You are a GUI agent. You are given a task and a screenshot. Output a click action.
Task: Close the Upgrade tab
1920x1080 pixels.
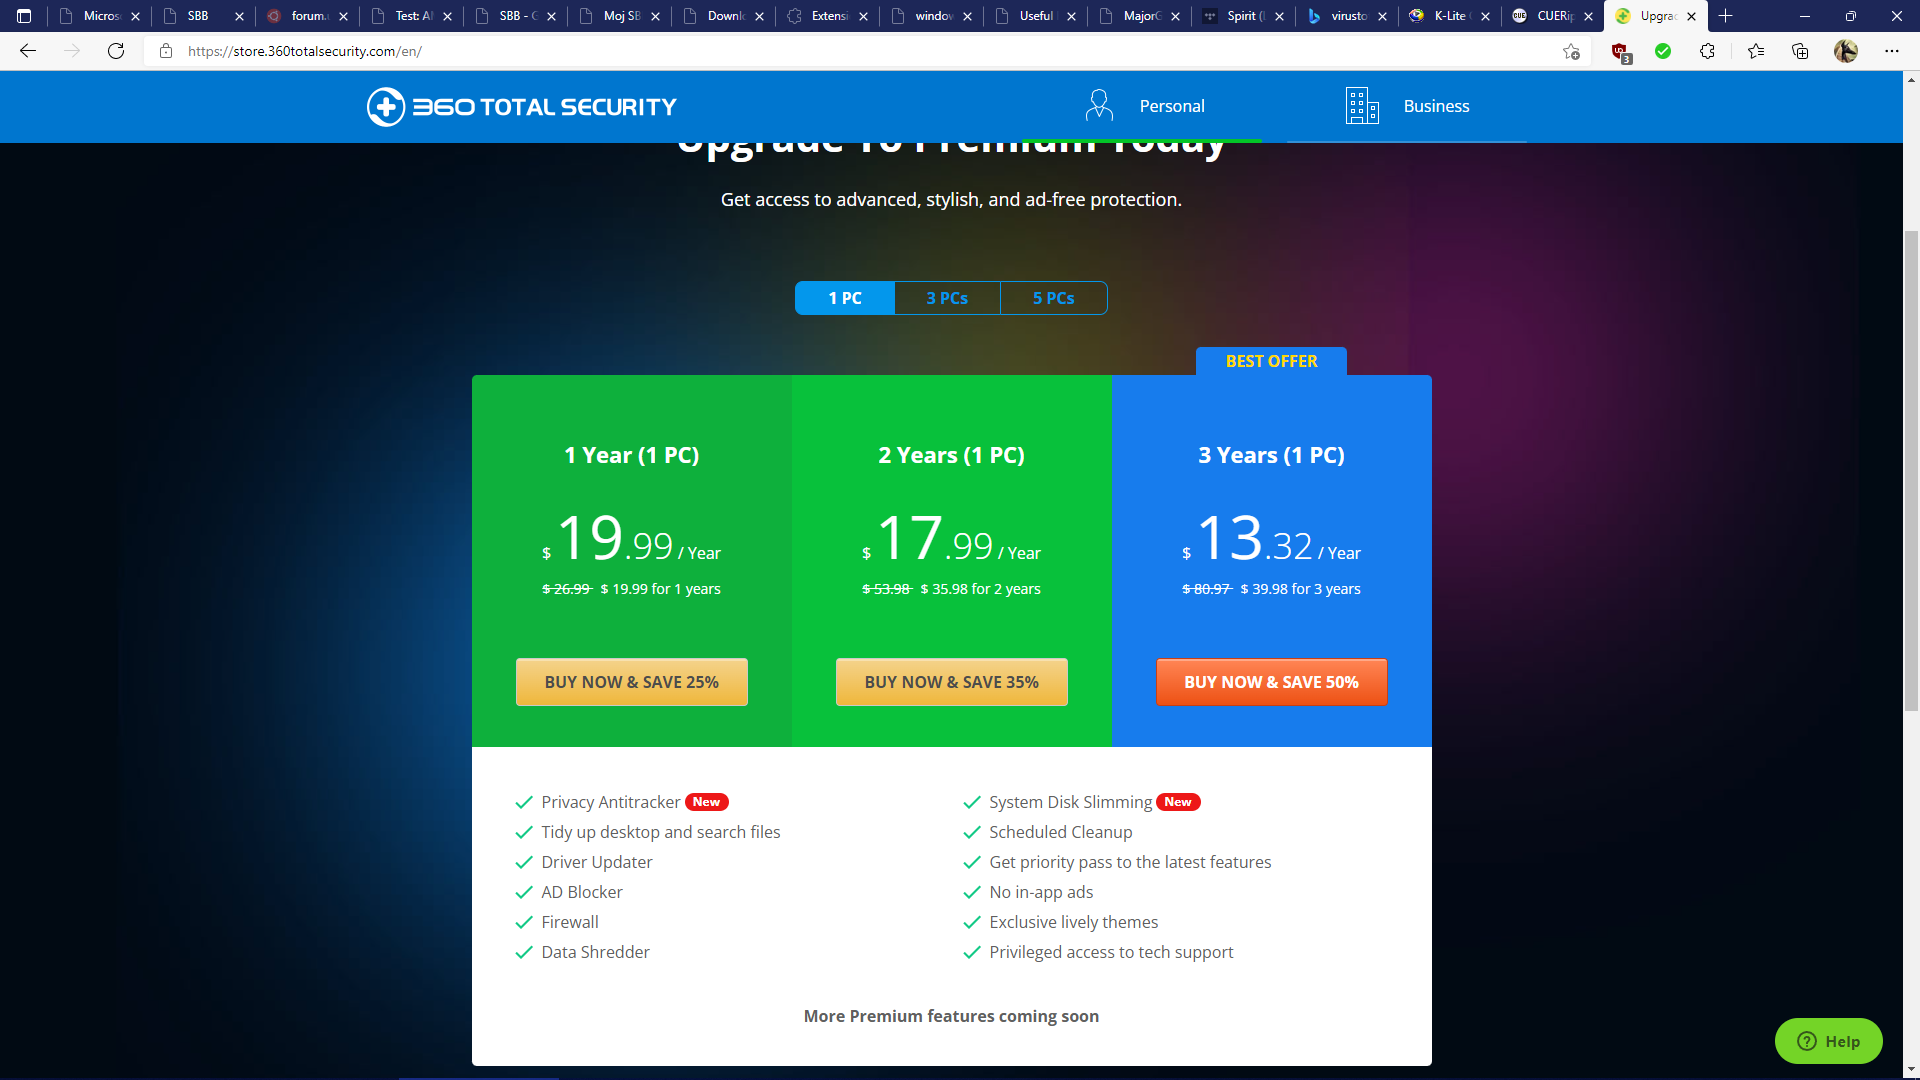pyautogui.click(x=1691, y=16)
